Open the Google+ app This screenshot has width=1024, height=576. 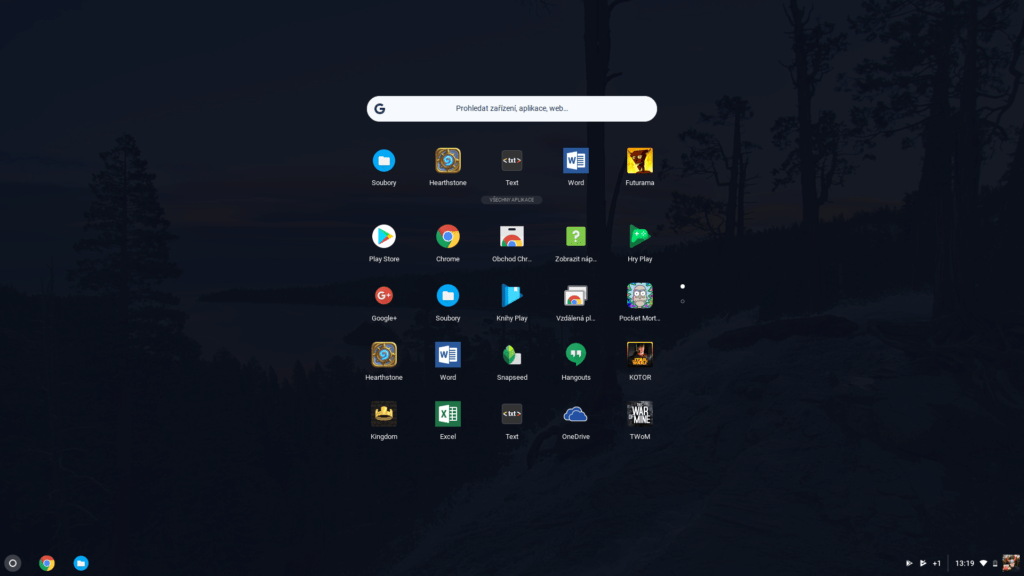tap(384, 296)
